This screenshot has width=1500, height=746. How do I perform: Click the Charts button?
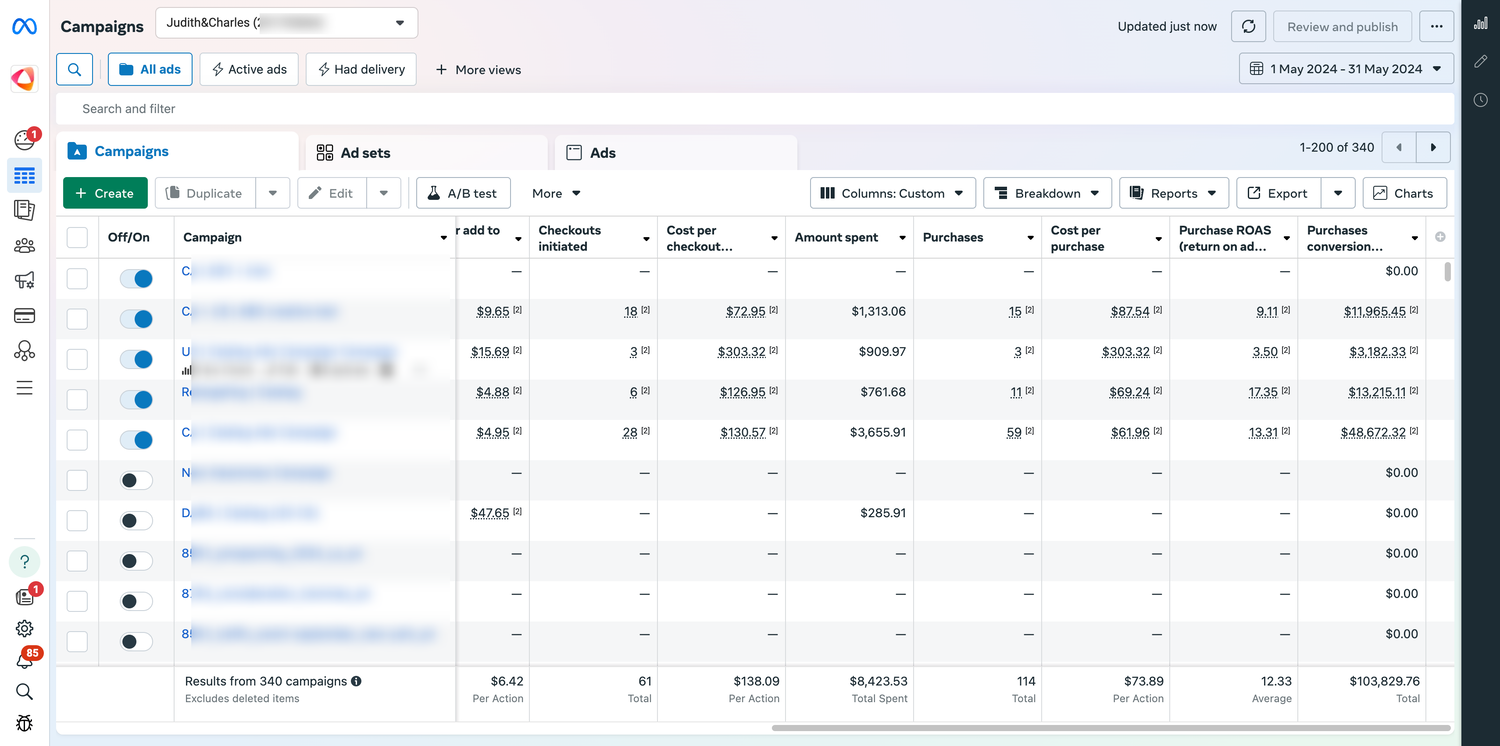(x=1404, y=193)
